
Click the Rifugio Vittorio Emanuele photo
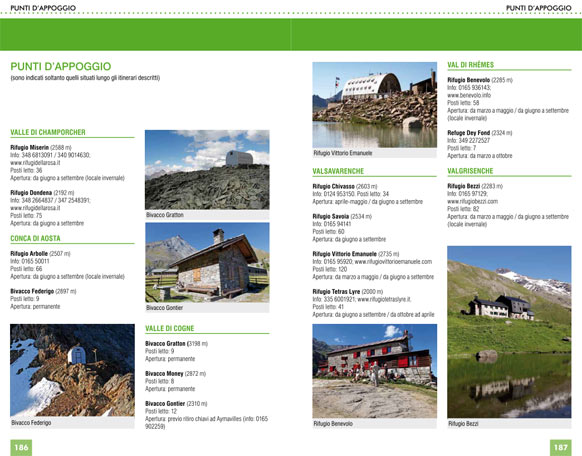375,105
